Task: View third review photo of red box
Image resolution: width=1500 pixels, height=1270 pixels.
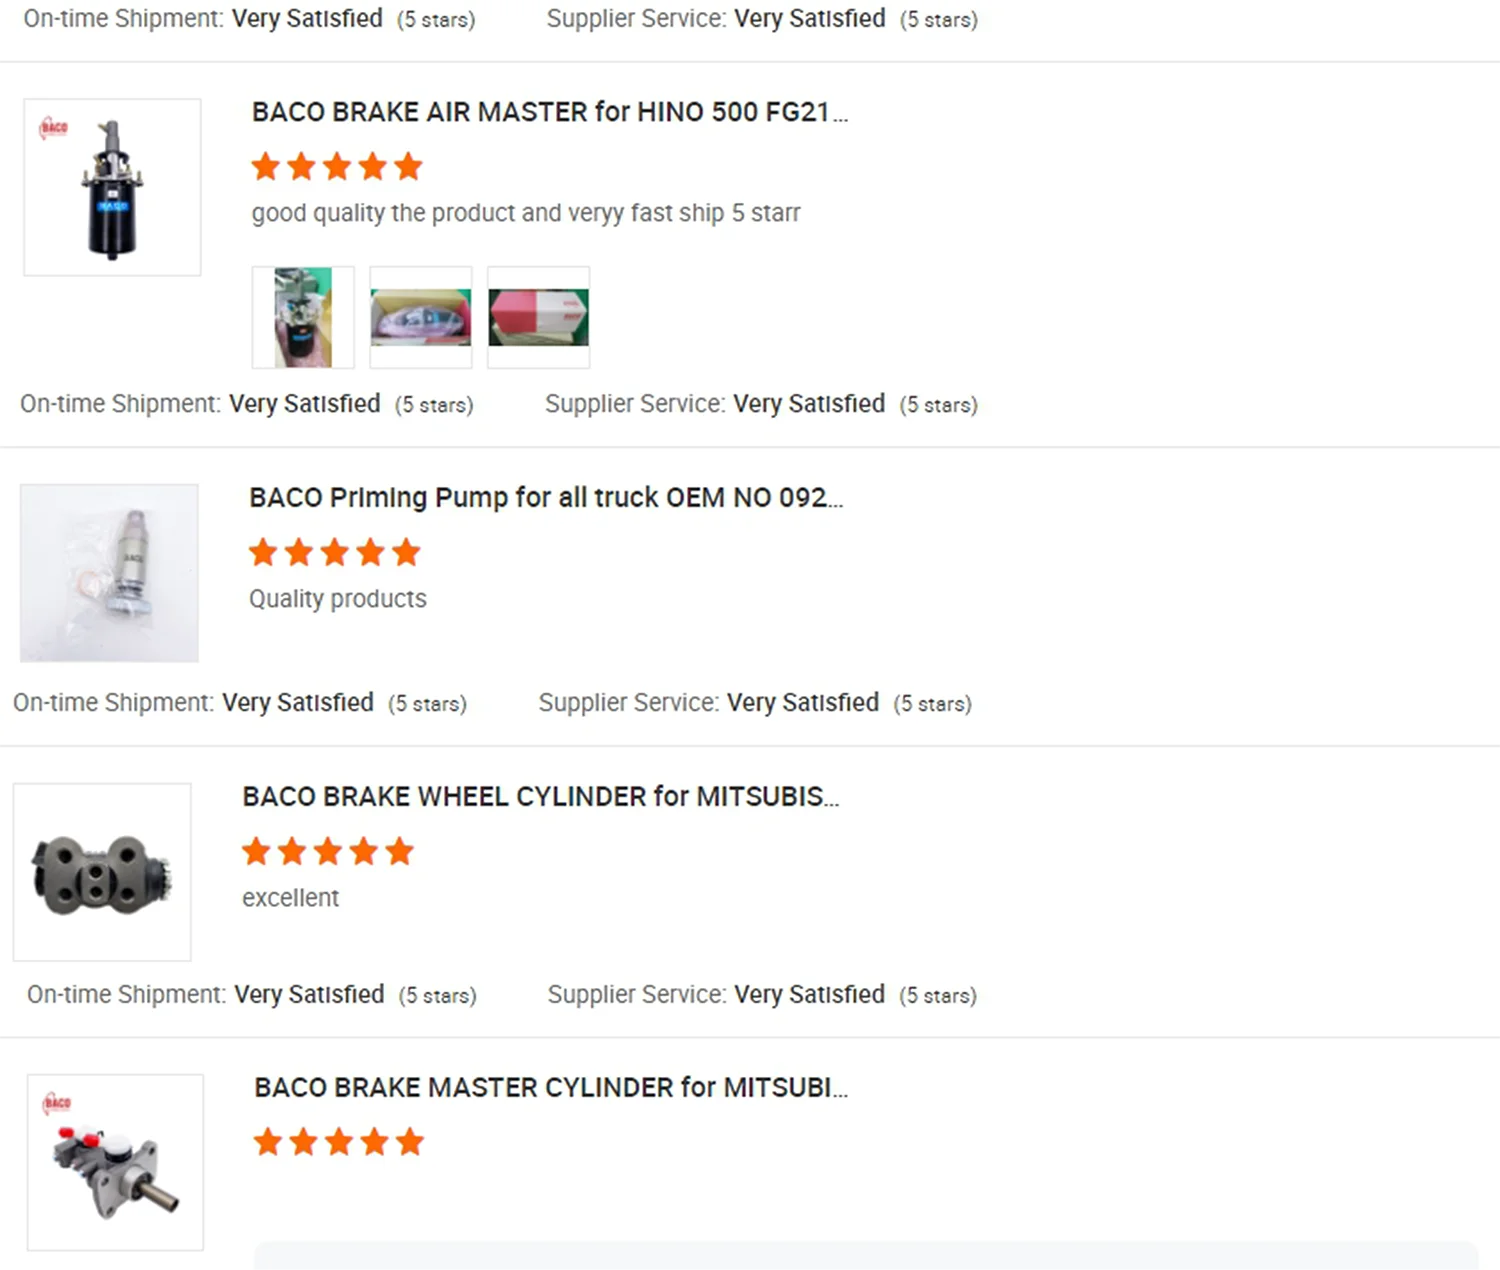Action: [539, 317]
